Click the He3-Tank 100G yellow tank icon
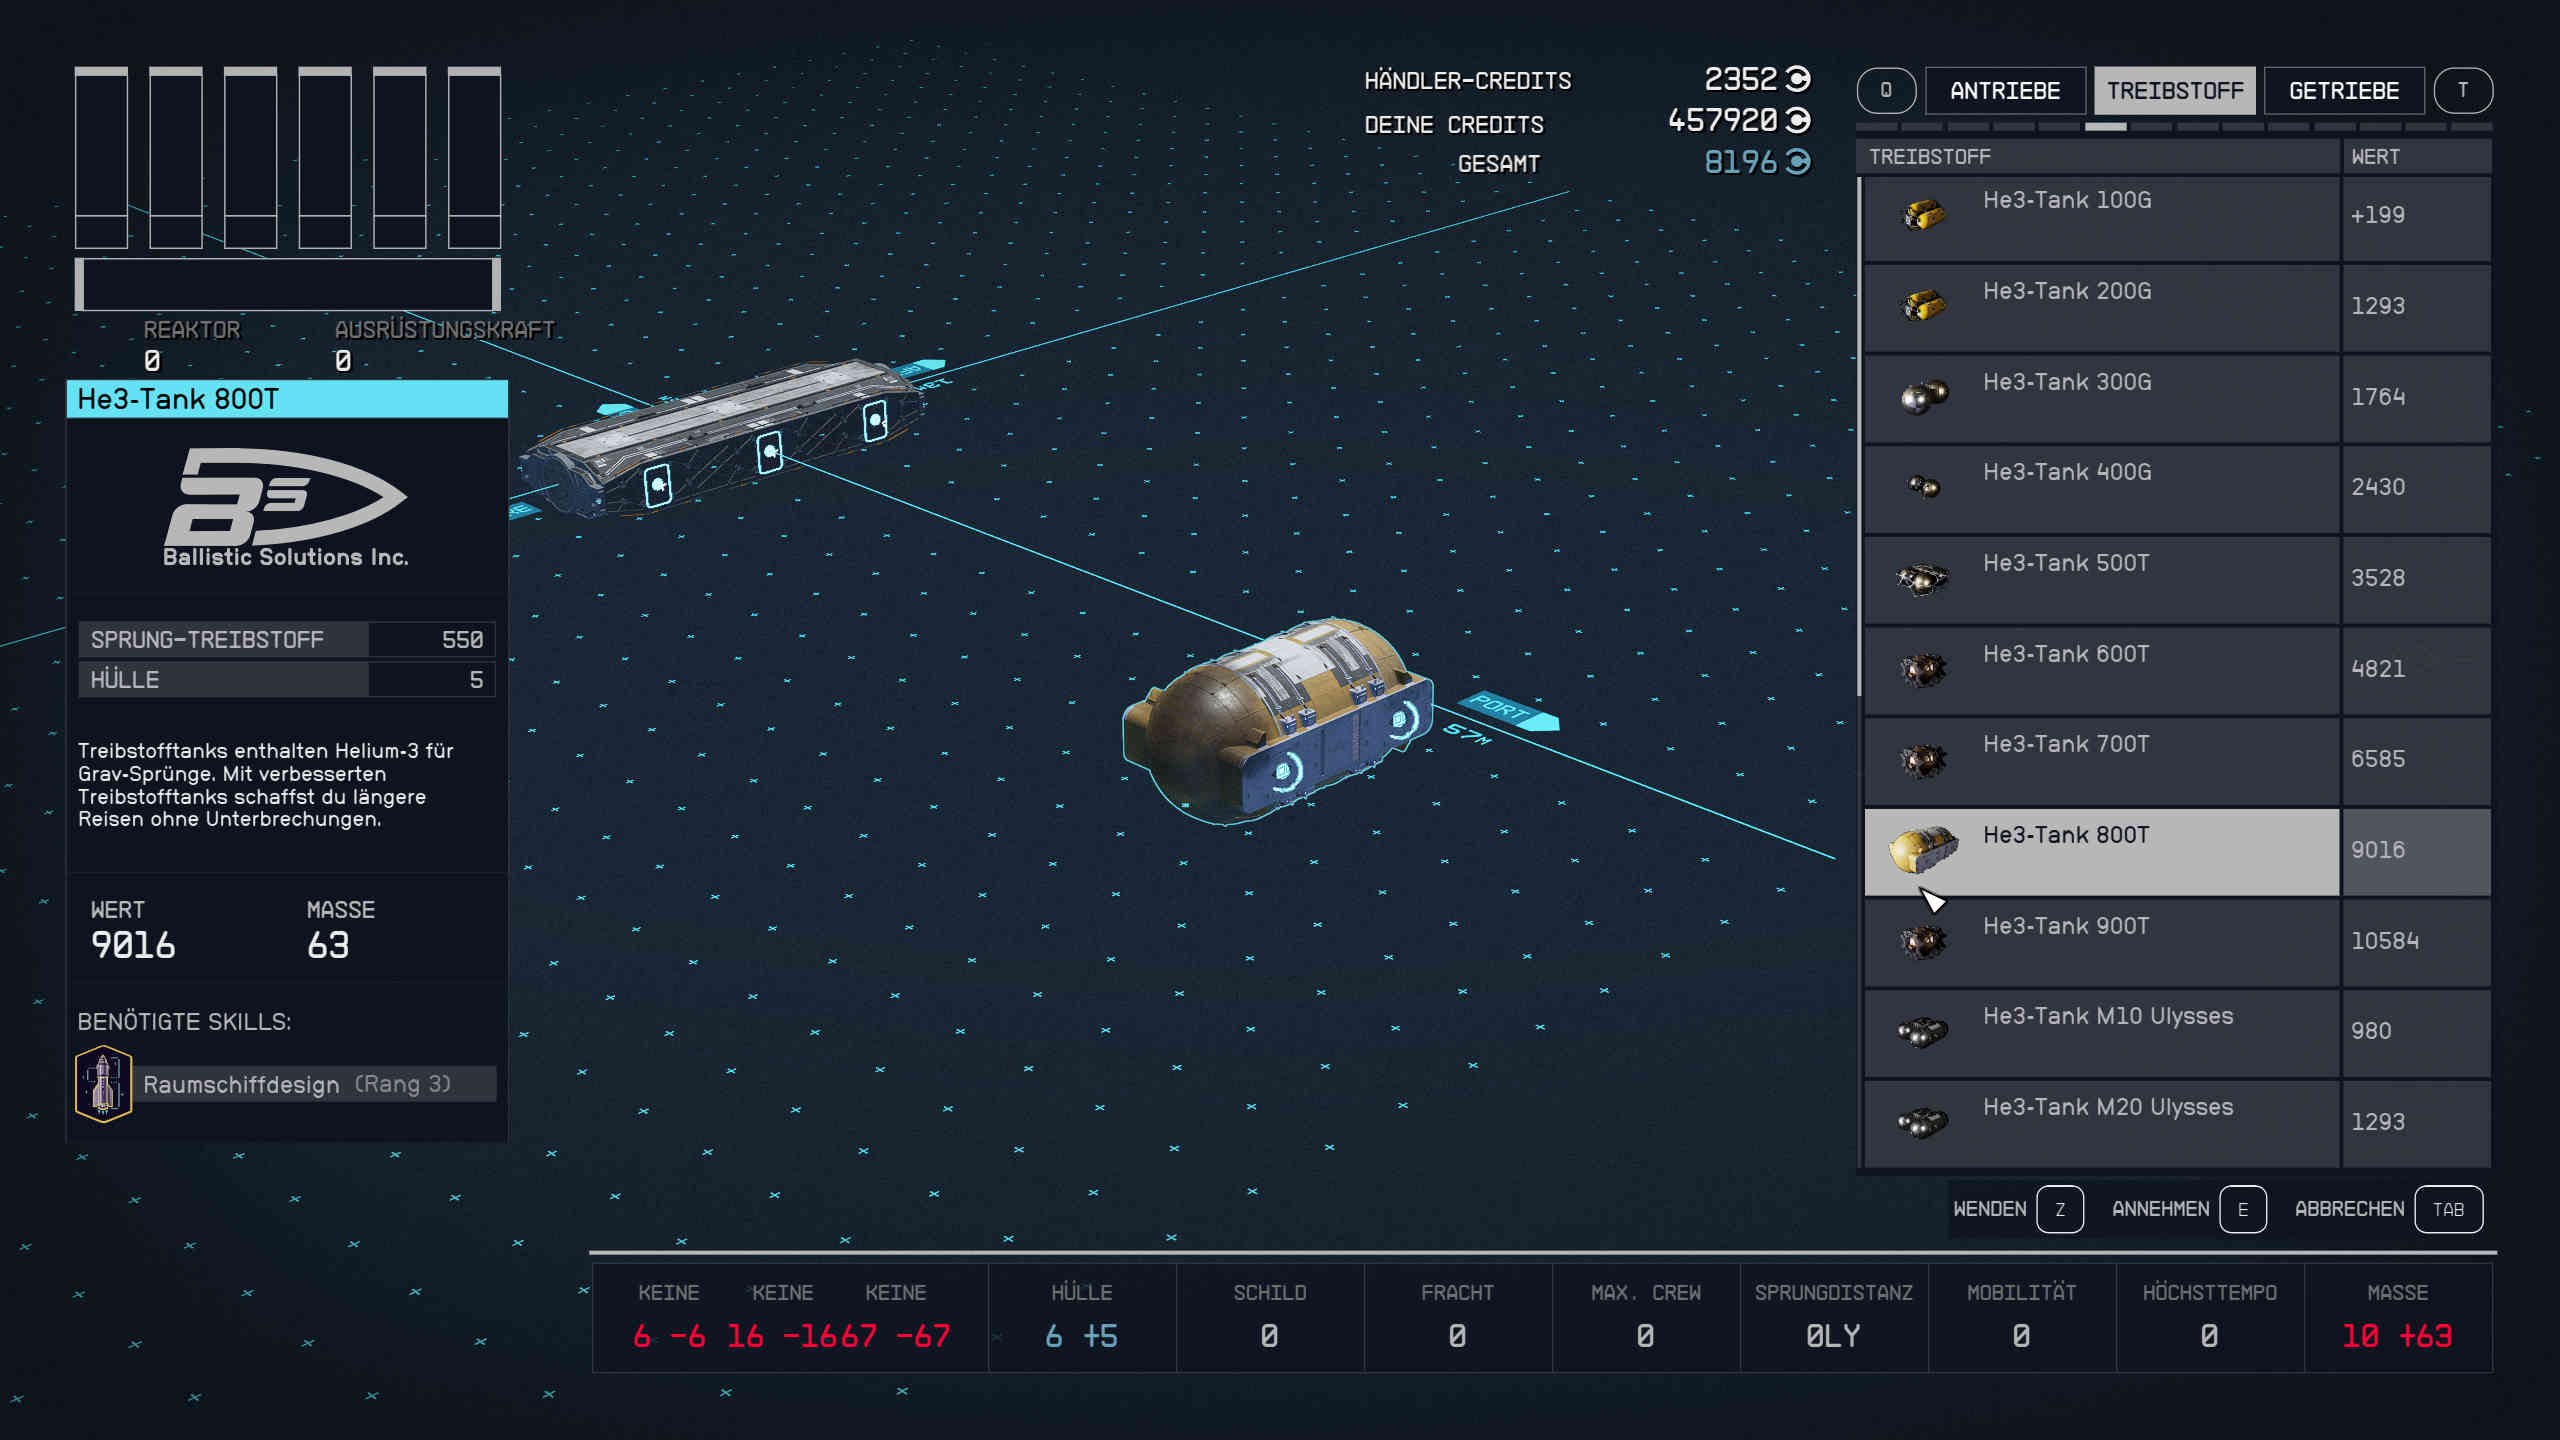Viewport: 2560px width, 1440px height. pos(1922,214)
